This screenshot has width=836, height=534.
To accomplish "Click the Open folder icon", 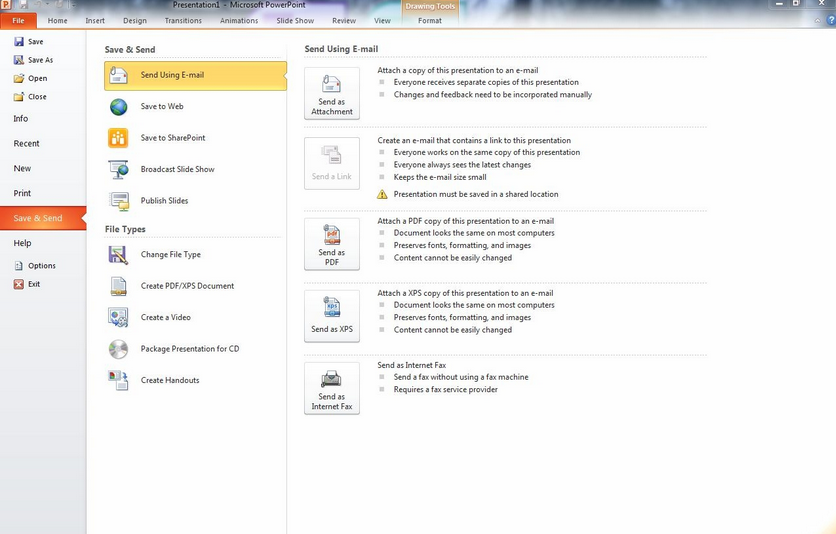I will 19,78.
